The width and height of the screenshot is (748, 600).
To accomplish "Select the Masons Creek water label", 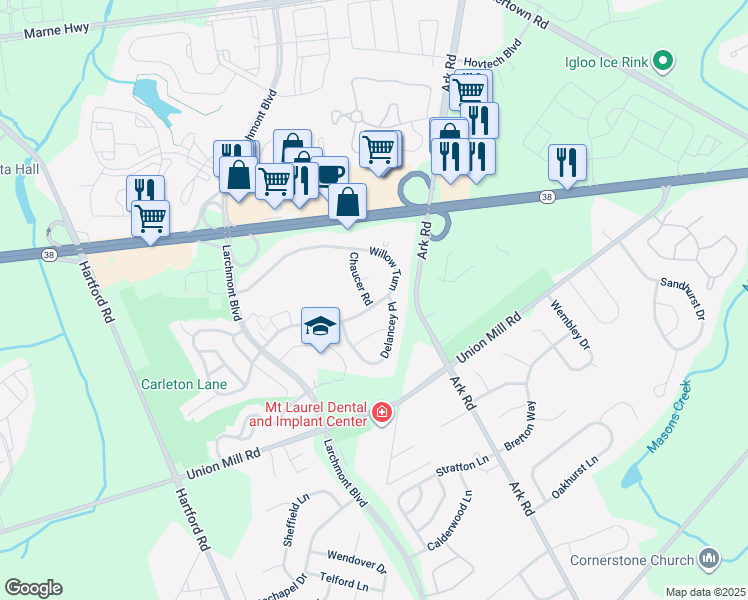I will point(669,417).
